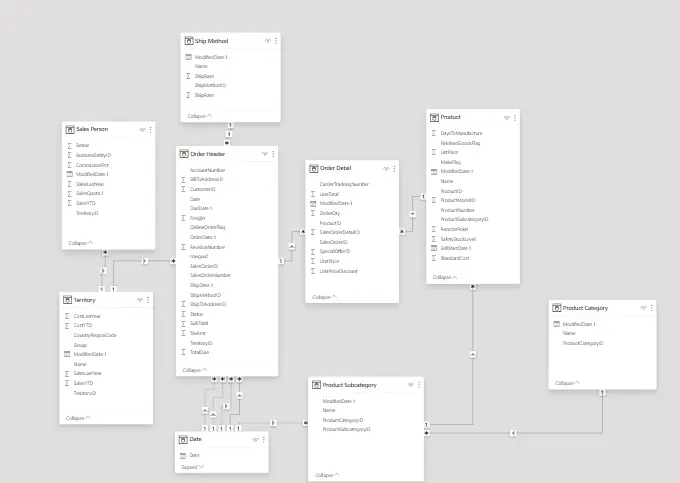The width and height of the screenshot is (680, 483).
Task: Open more options for Product table
Action: (x=515, y=117)
